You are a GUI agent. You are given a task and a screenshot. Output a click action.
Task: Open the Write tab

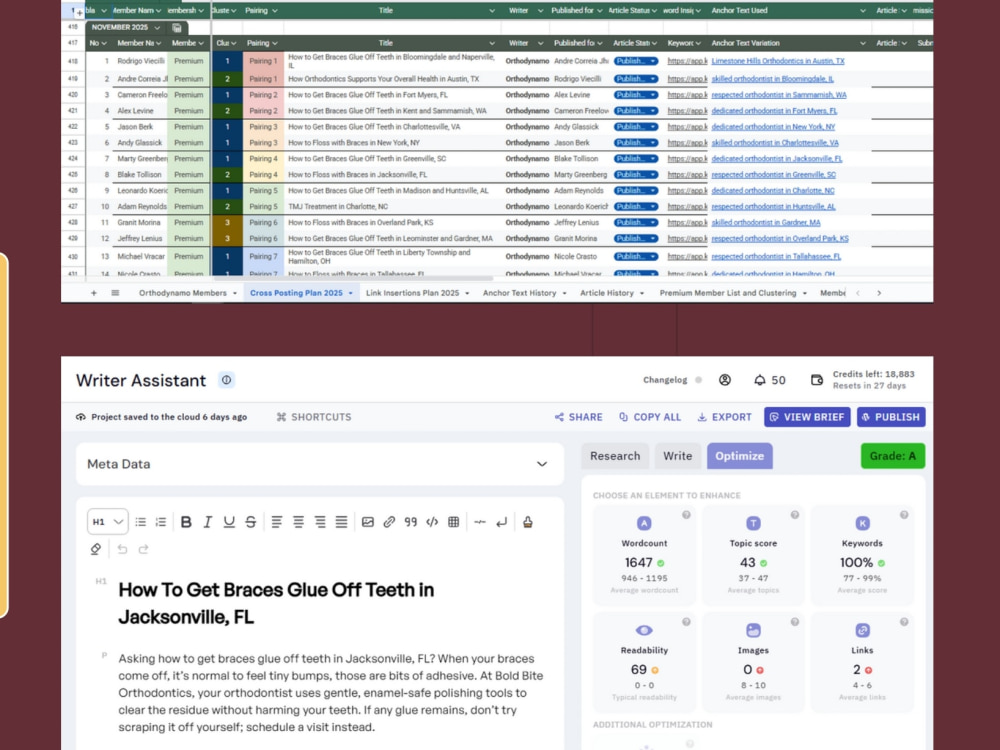tap(677, 456)
